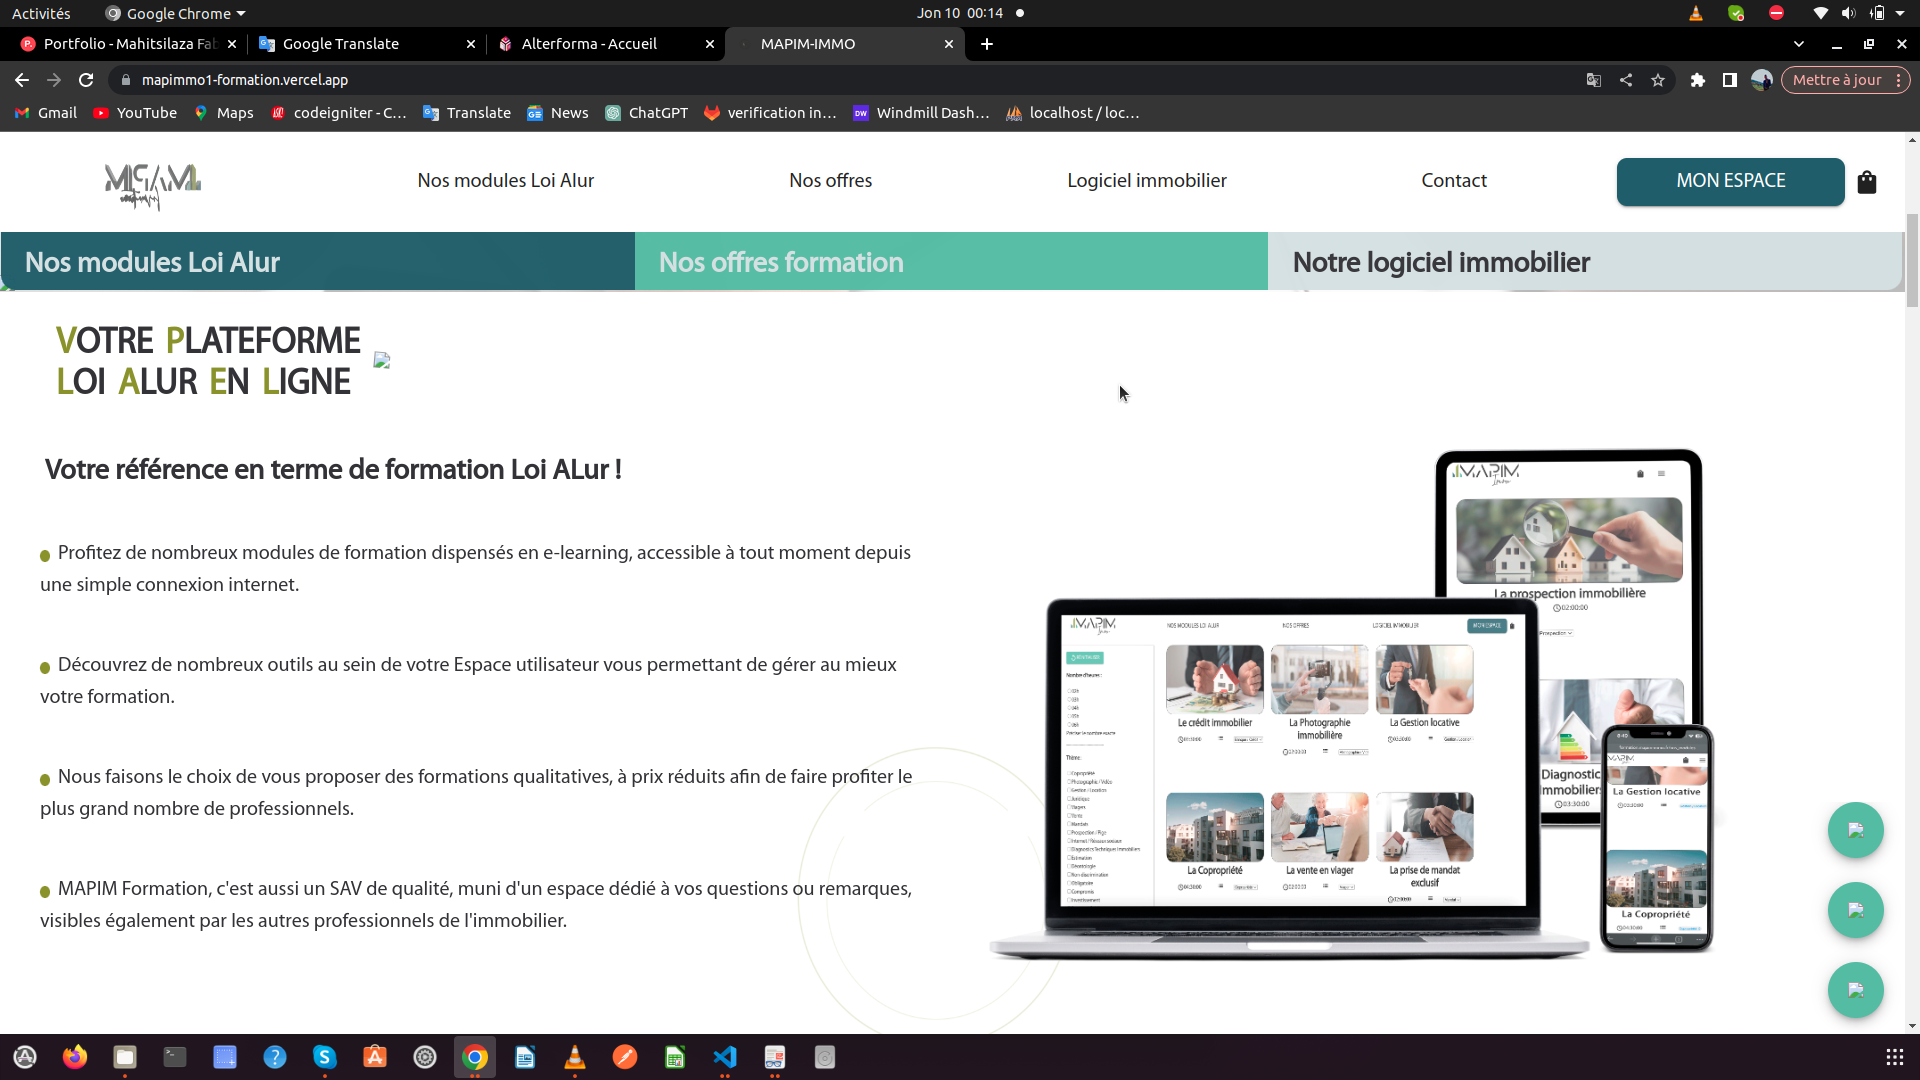This screenshot has height=1080, width=1920.
Task: Open the localhost bookmark
Action: pyautogui.click(x=1073, y=113)
